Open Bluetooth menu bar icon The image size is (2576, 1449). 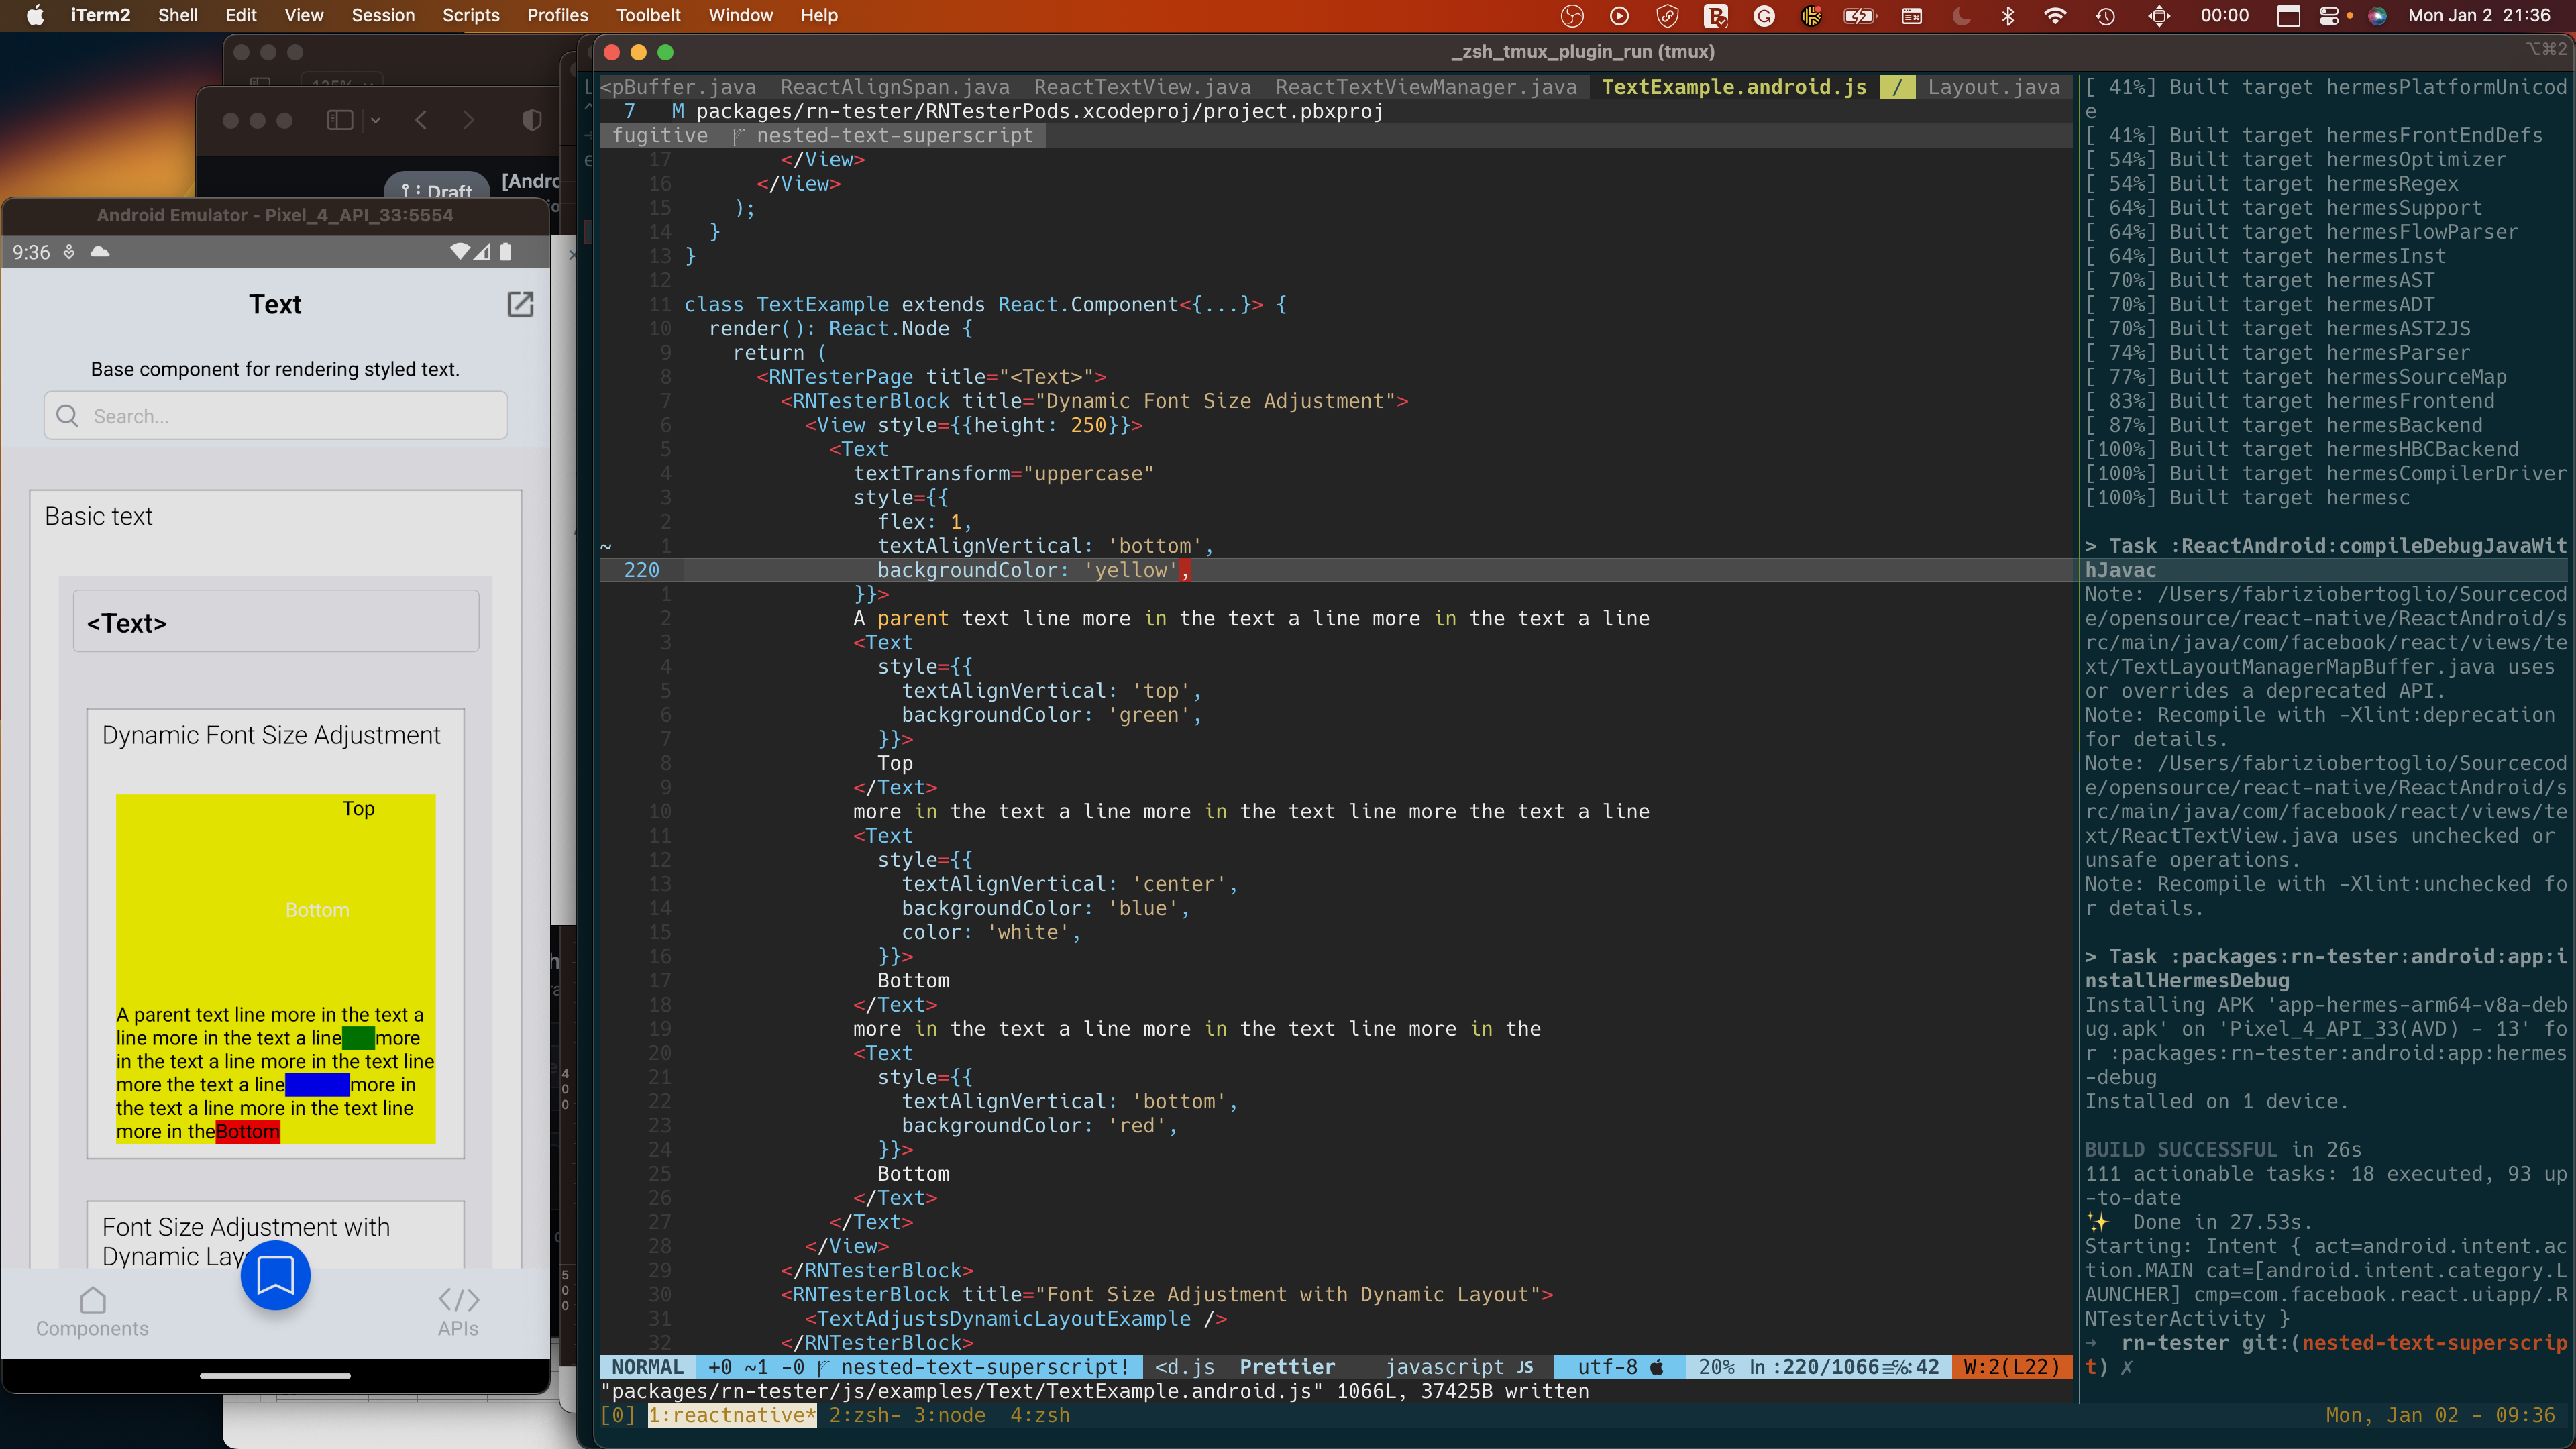point(2007,16)
